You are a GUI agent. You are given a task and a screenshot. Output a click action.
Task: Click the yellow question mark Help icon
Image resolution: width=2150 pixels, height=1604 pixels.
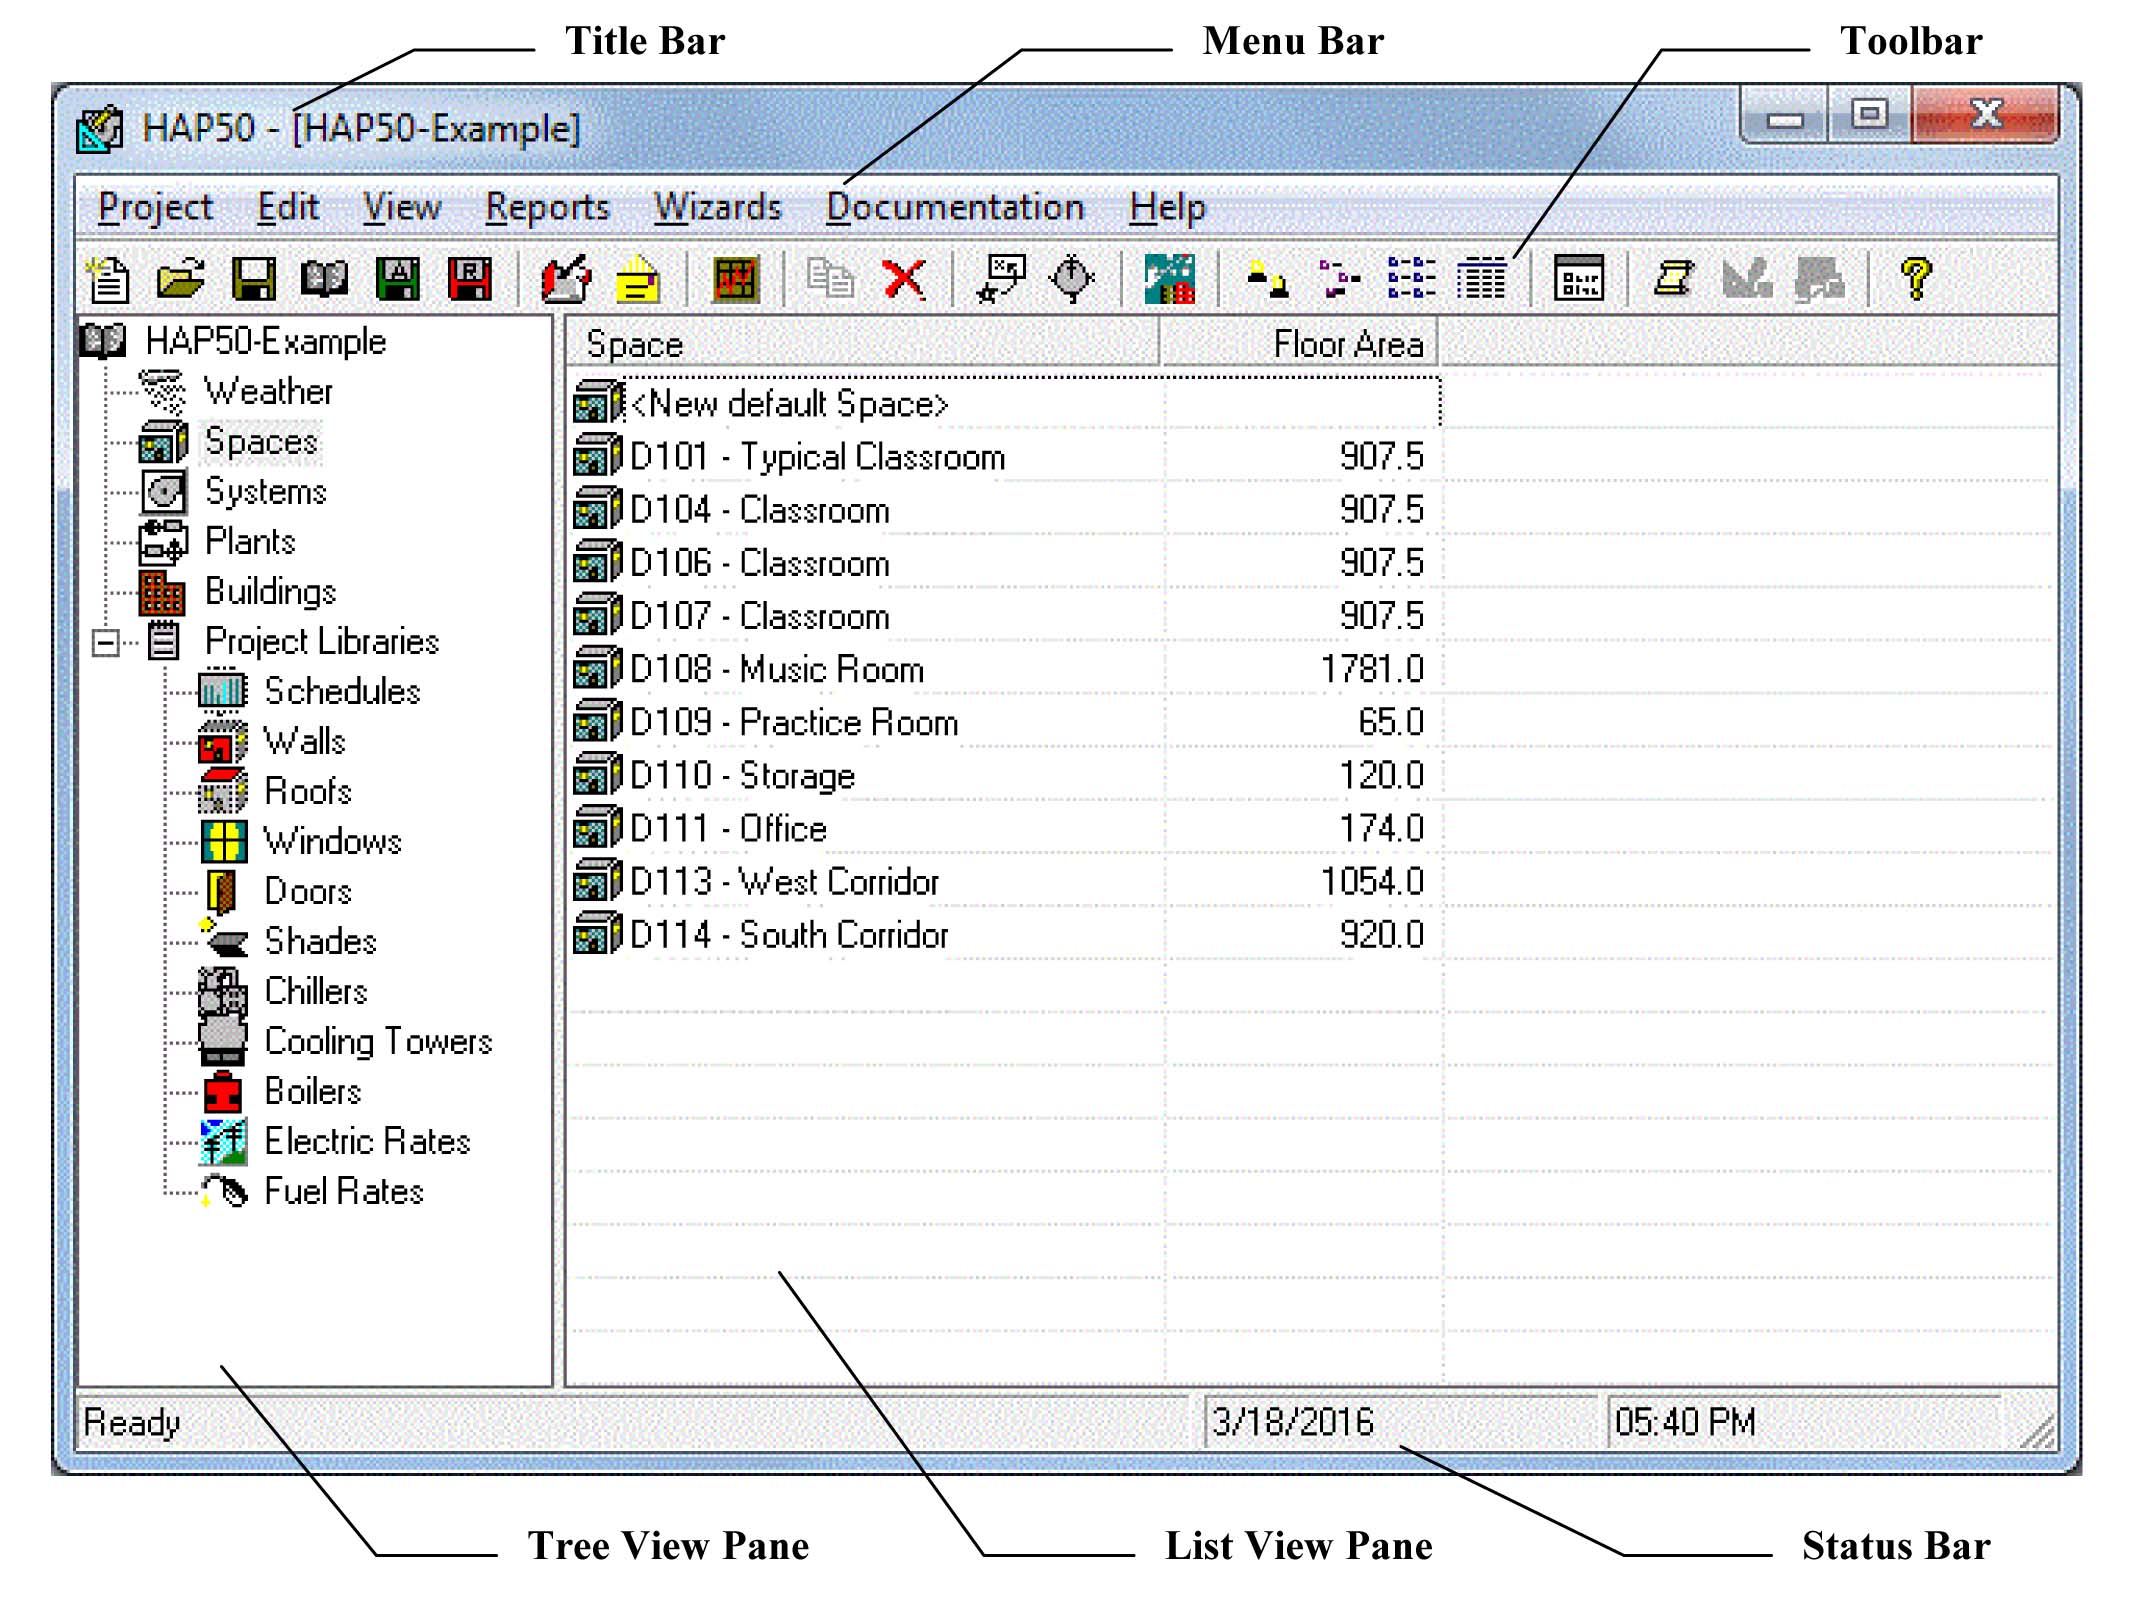pos(1915,279)
